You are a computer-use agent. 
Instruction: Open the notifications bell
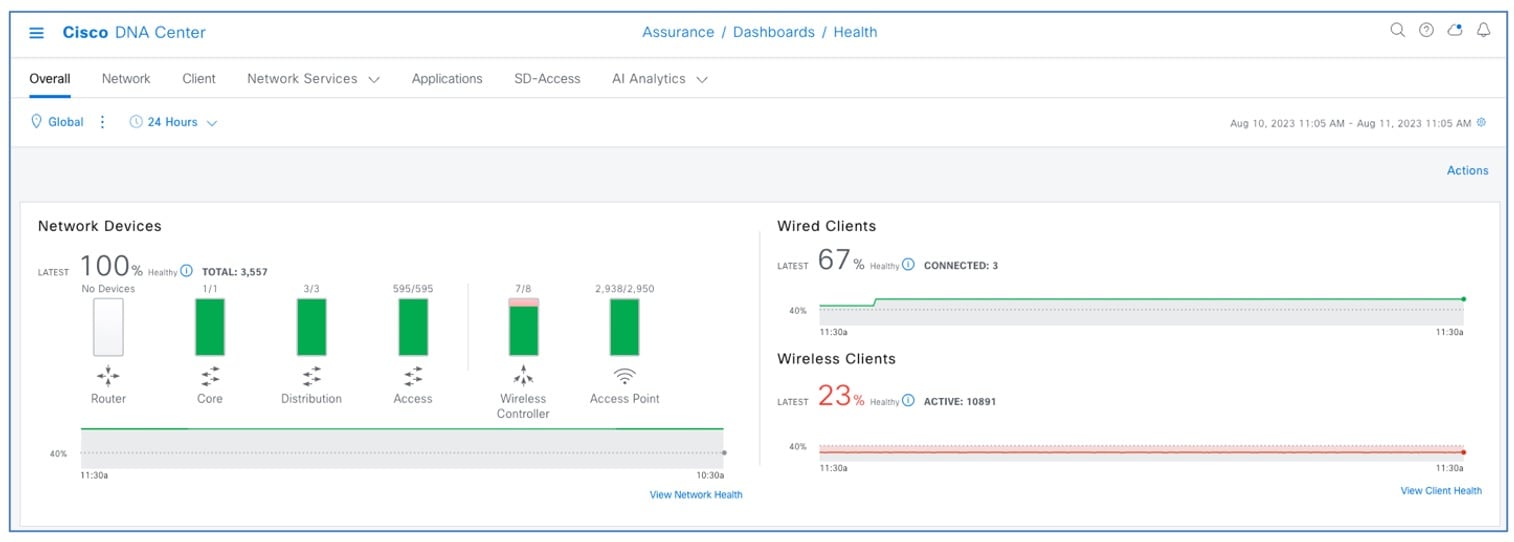click(1483, 30)
